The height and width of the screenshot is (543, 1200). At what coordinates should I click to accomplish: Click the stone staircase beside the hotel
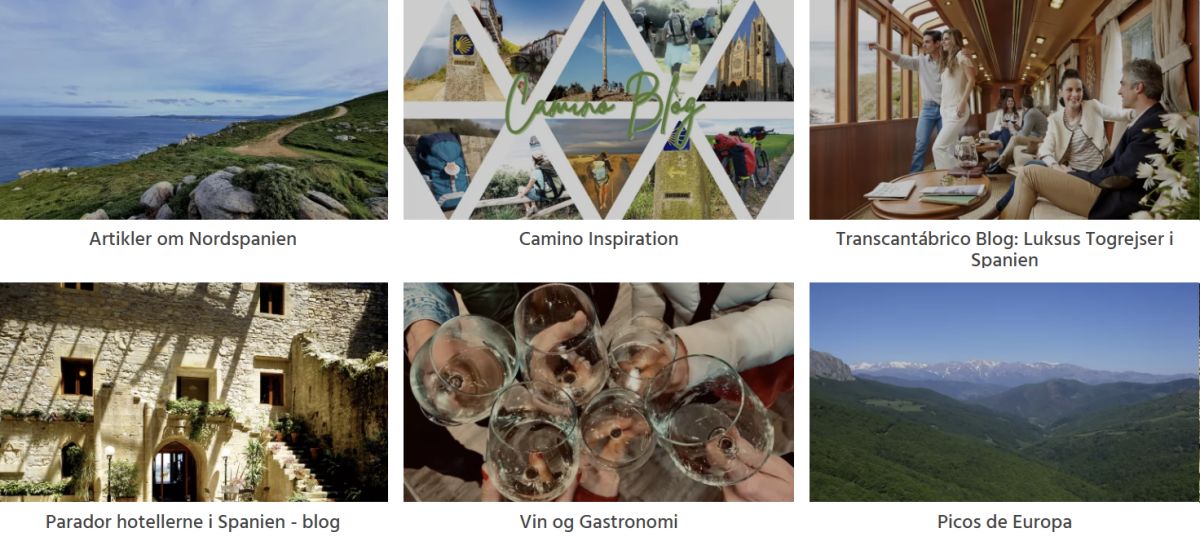300,470
